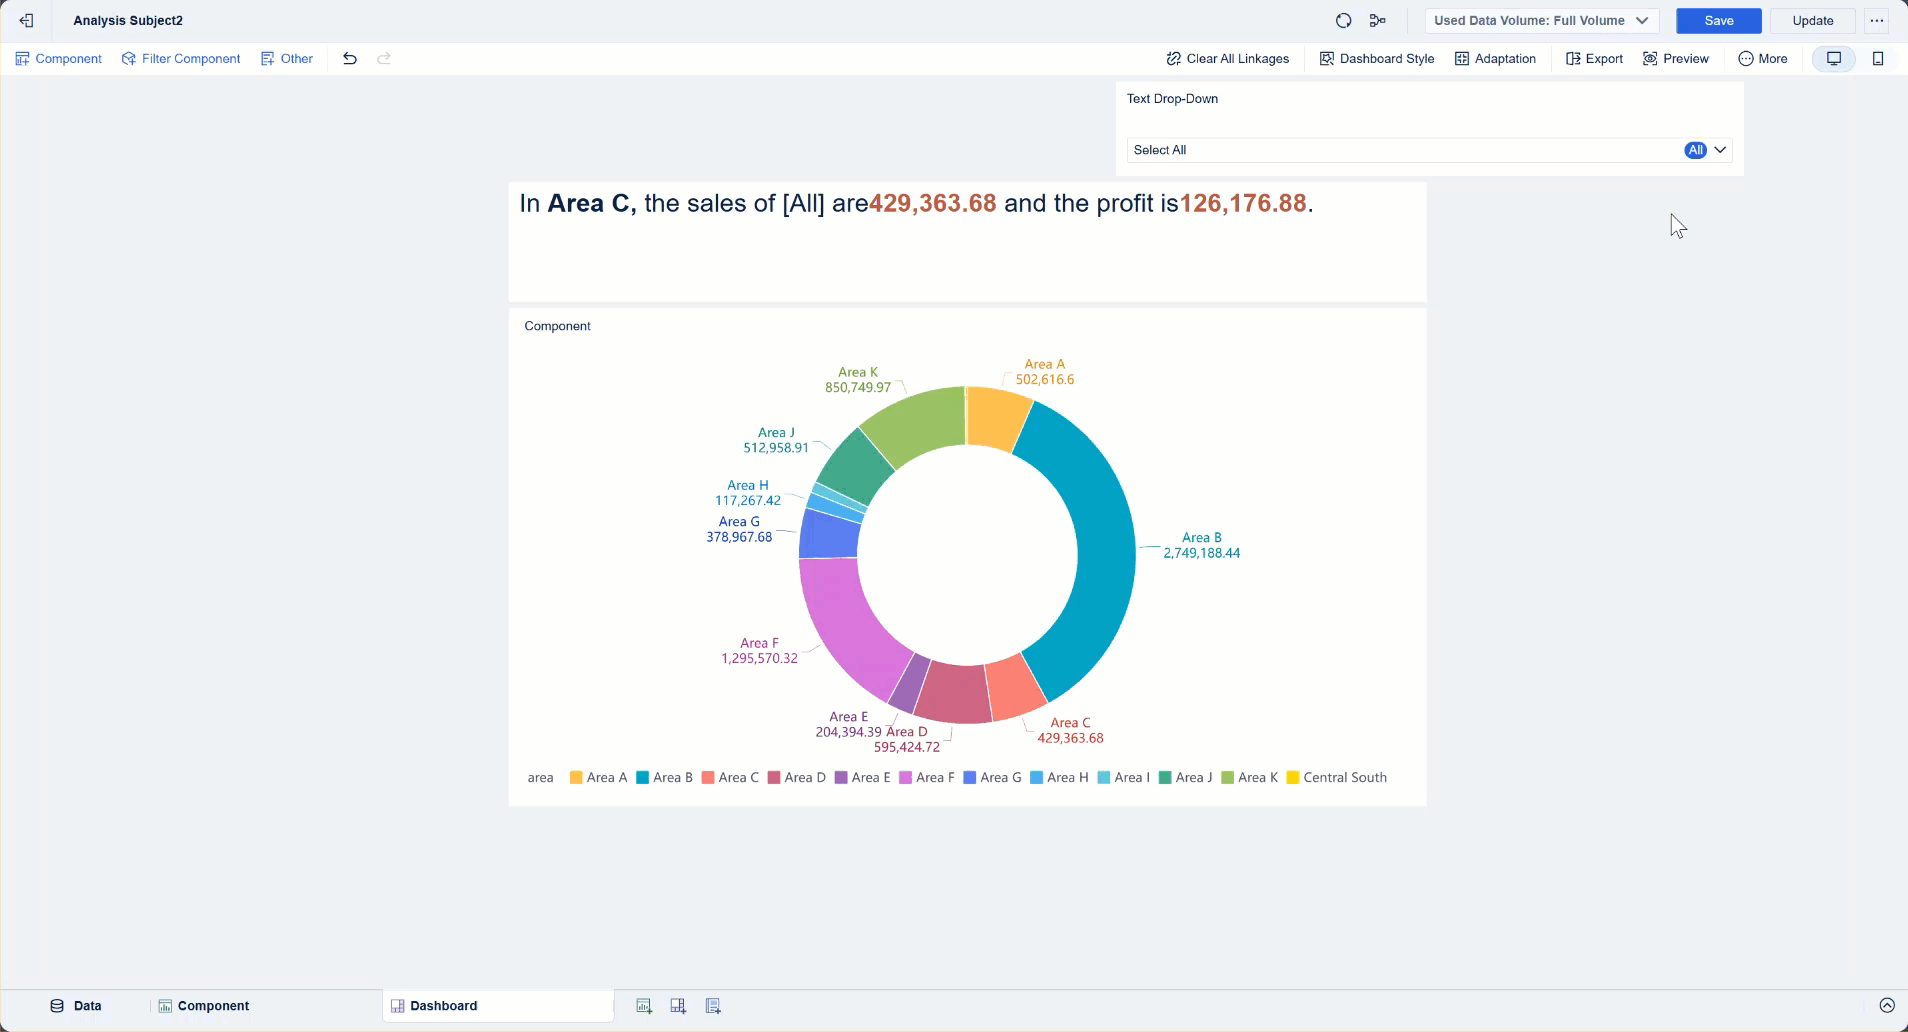
Task: Click the redo arrow icon
Action: point(384,58)
